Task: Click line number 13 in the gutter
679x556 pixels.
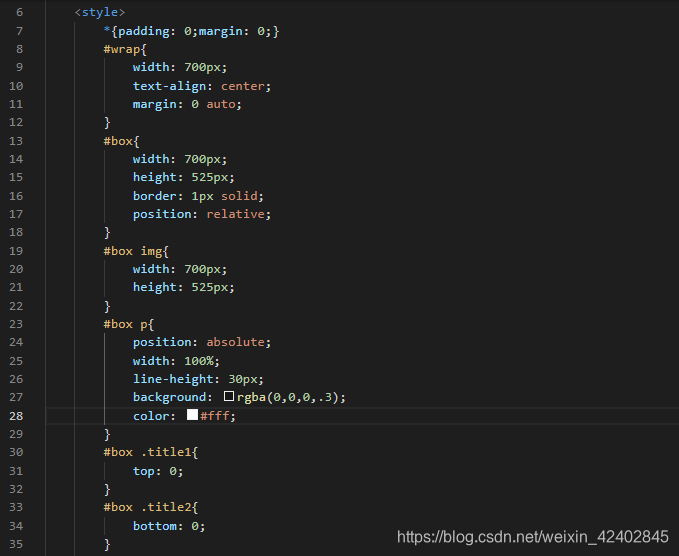Action: point(16,141)
